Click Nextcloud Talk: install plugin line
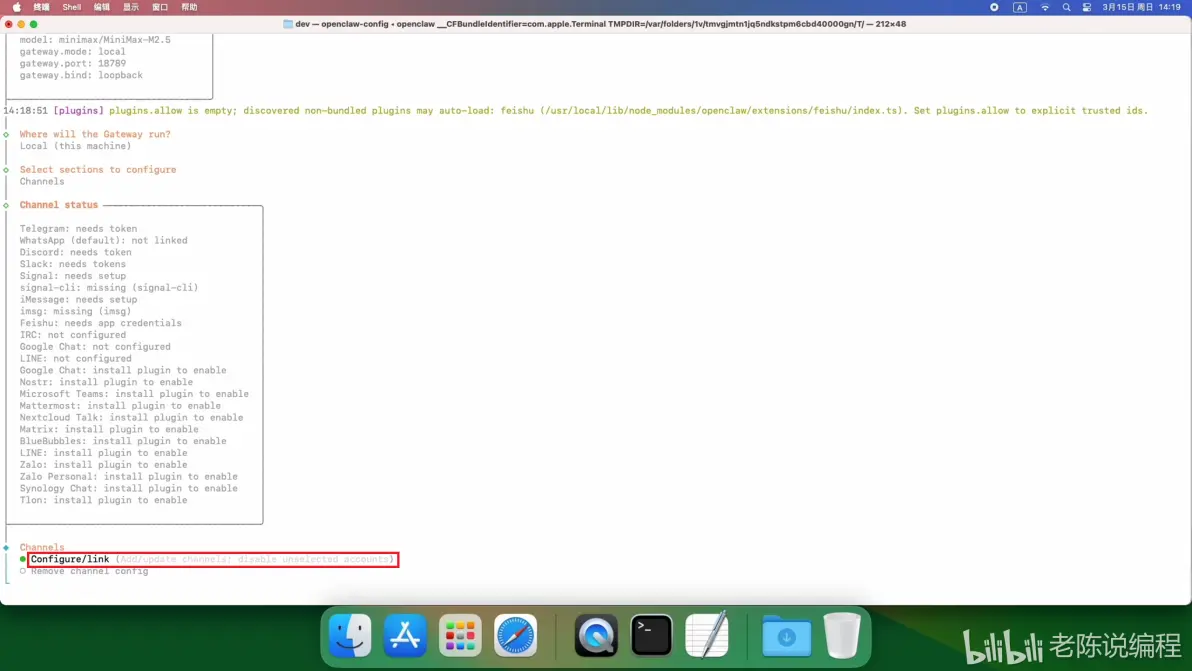This screenshot has width=1192, height=671. 132,417
